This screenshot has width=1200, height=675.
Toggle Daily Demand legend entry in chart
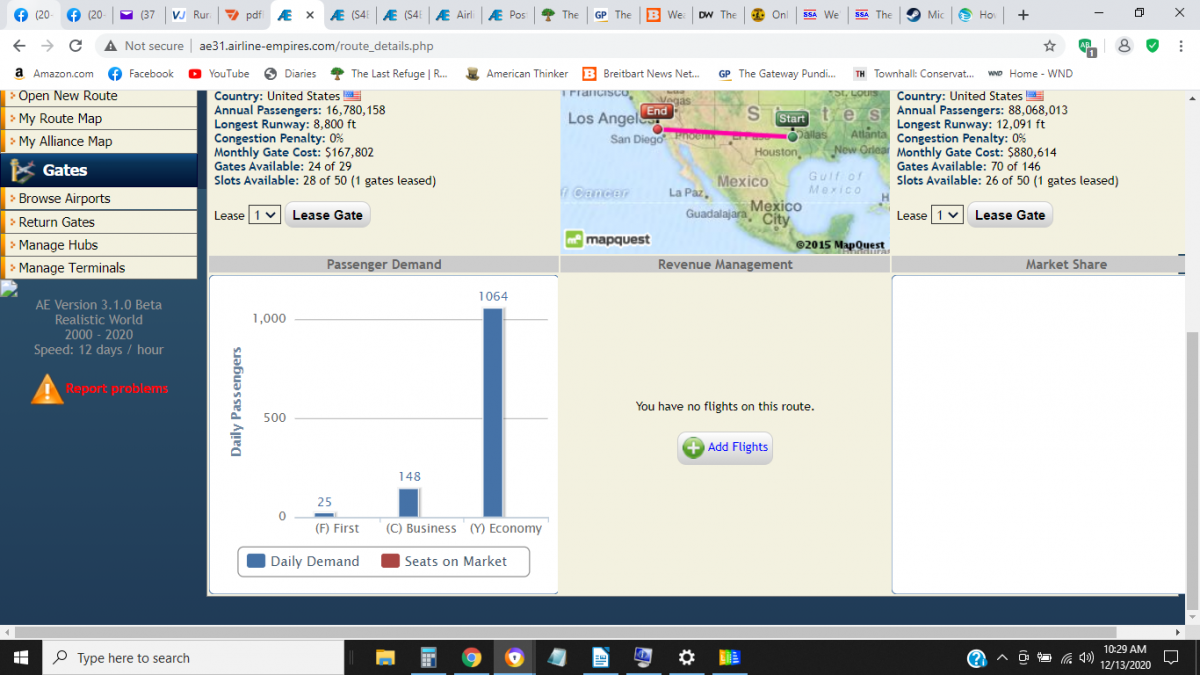tap(303, 561)
